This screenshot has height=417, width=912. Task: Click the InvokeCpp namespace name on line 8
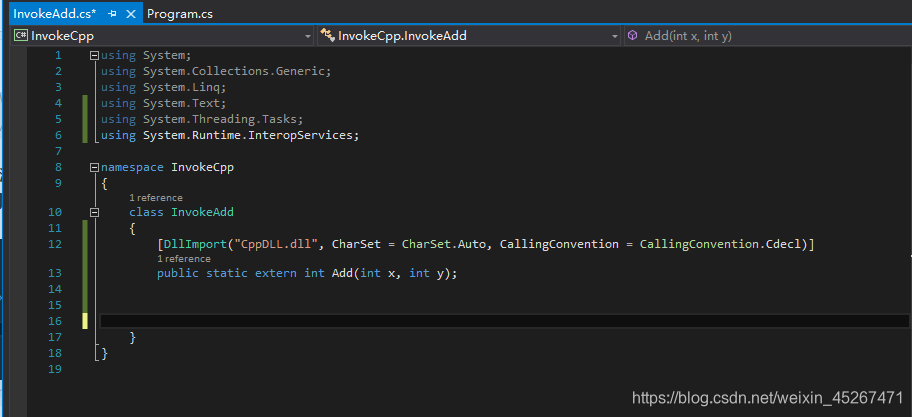(x=202, y=167)
